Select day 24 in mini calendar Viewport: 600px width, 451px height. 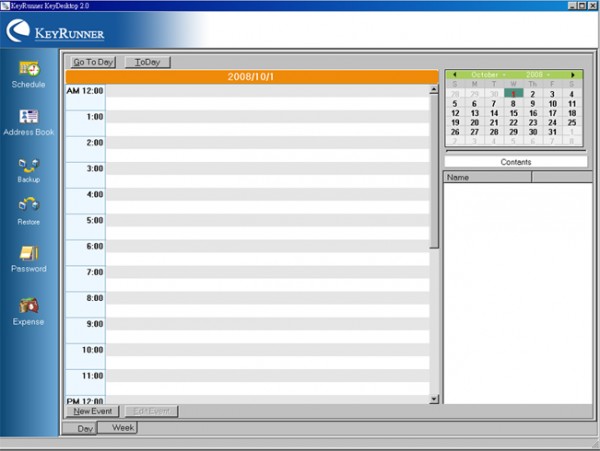553,122
